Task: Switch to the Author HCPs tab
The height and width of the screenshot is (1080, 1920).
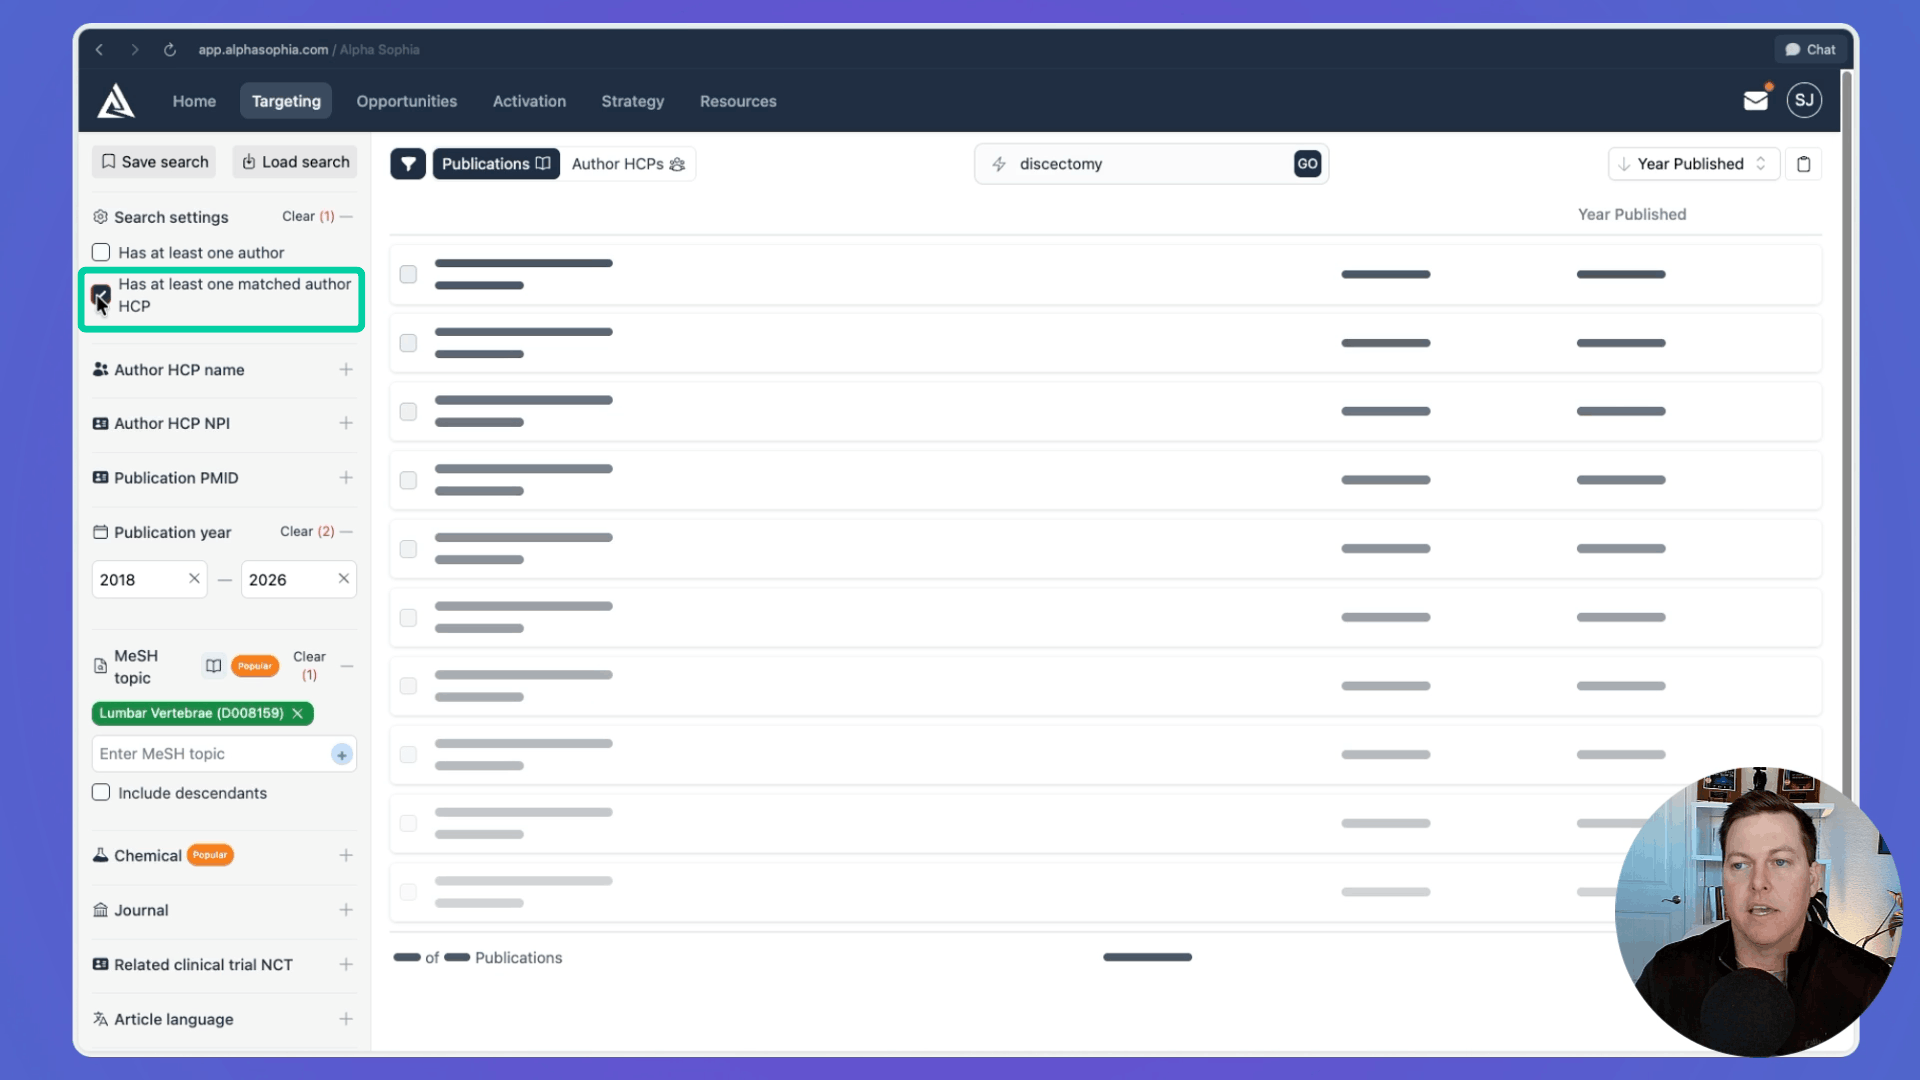Action: [628, 163]
